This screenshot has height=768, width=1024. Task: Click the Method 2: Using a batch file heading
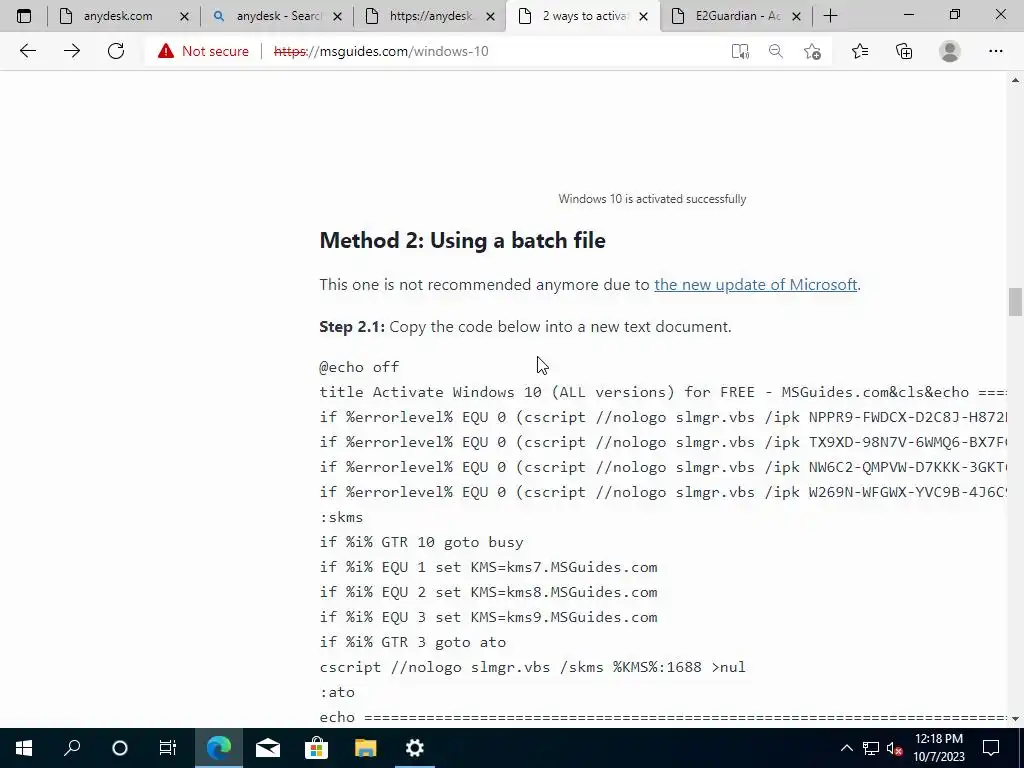pos(462,240)
